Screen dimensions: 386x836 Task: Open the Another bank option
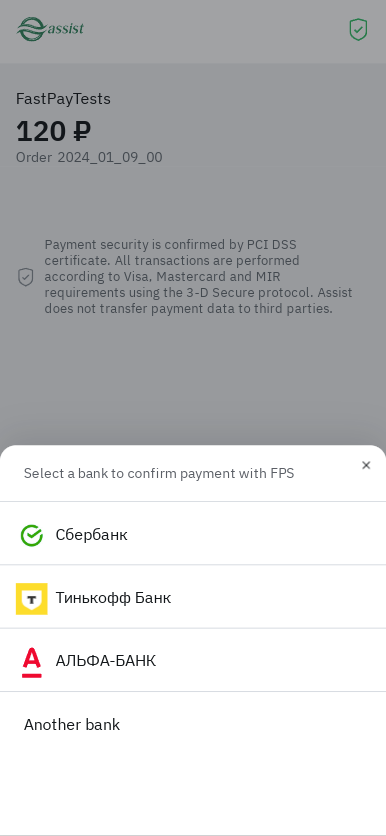[x=193, y=724]
